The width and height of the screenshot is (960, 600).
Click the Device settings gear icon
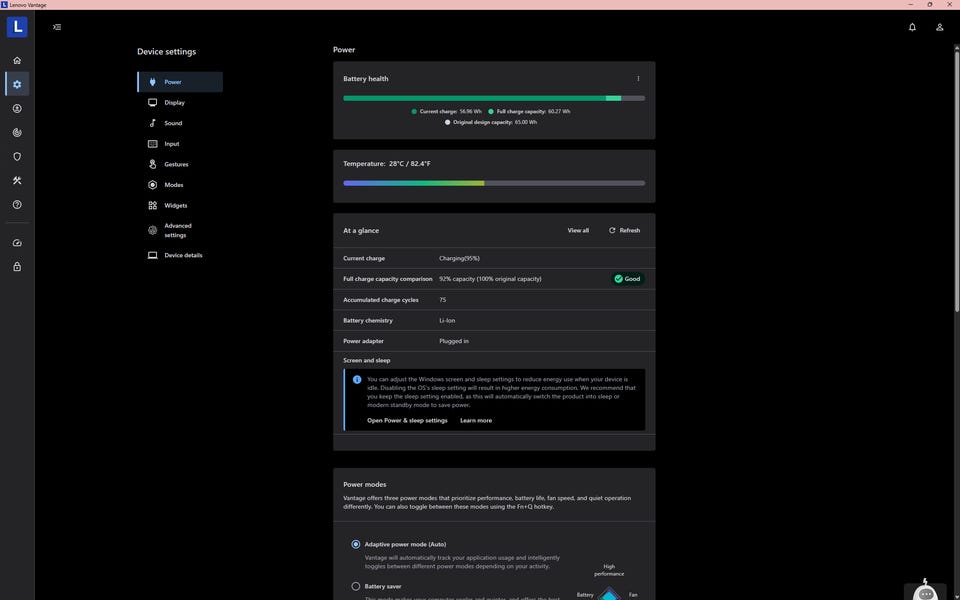point(17,84)
